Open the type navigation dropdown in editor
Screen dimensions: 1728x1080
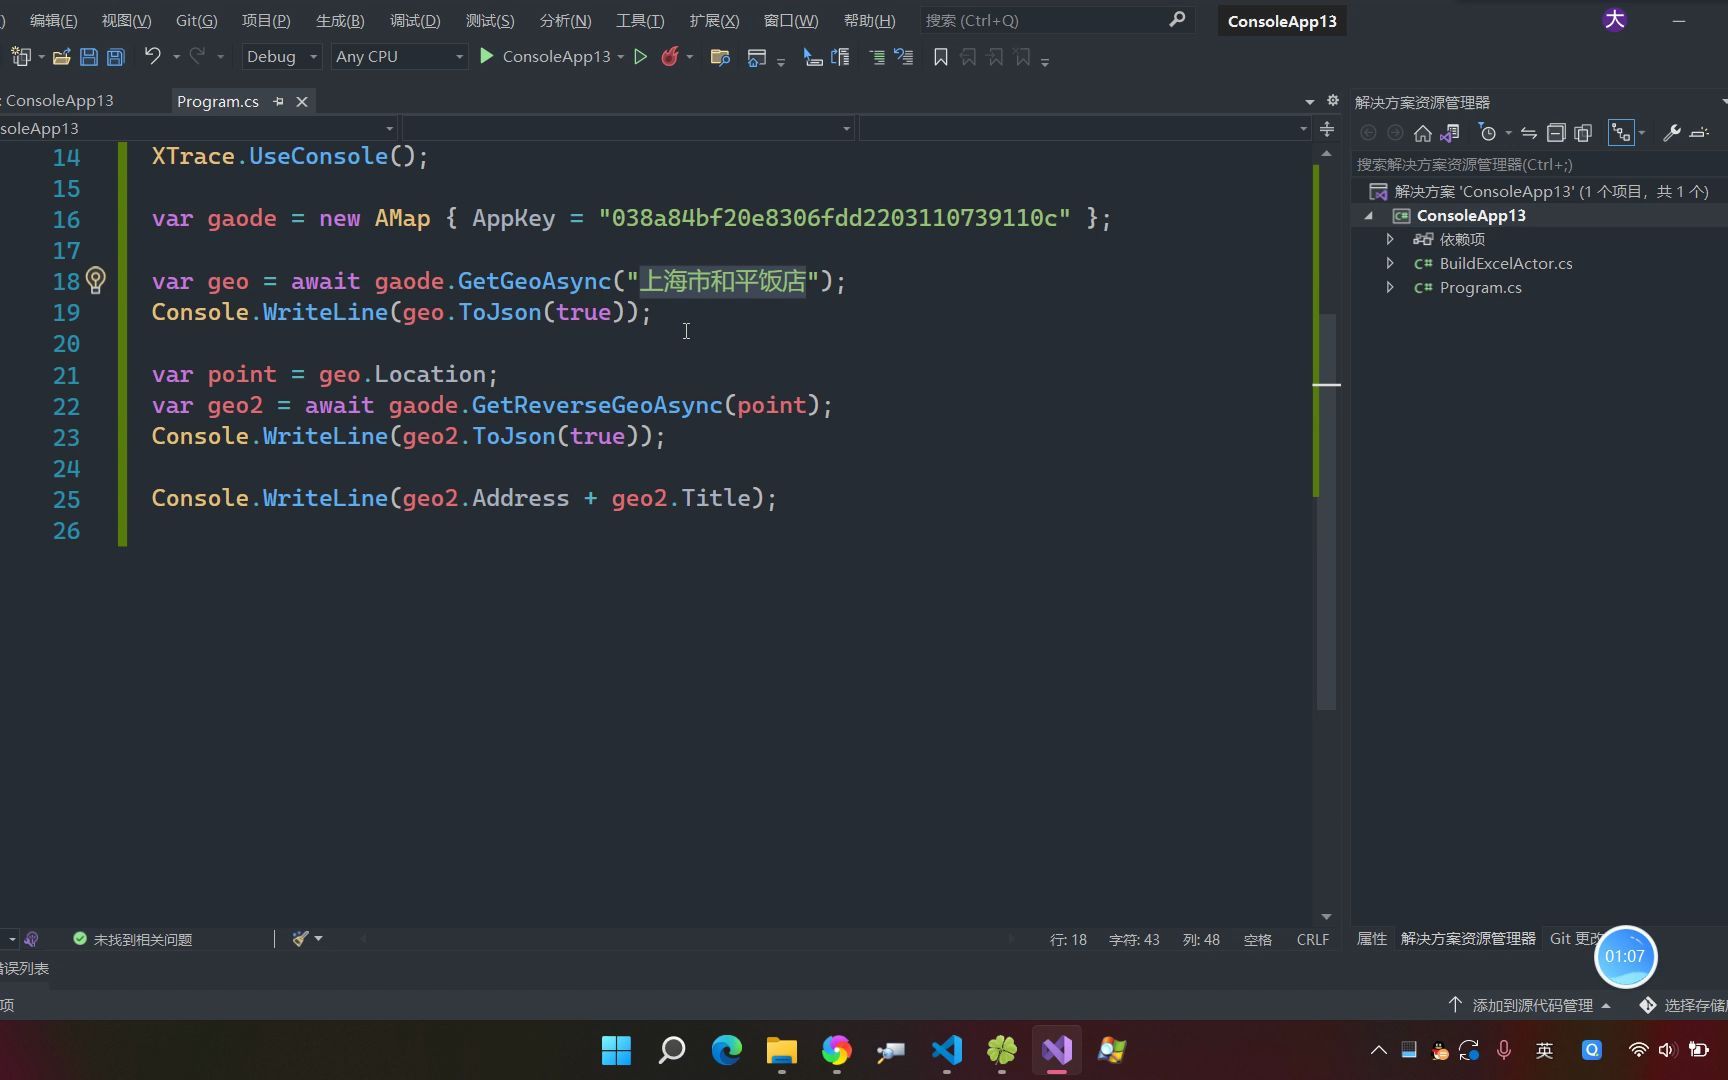pos(628,128)
